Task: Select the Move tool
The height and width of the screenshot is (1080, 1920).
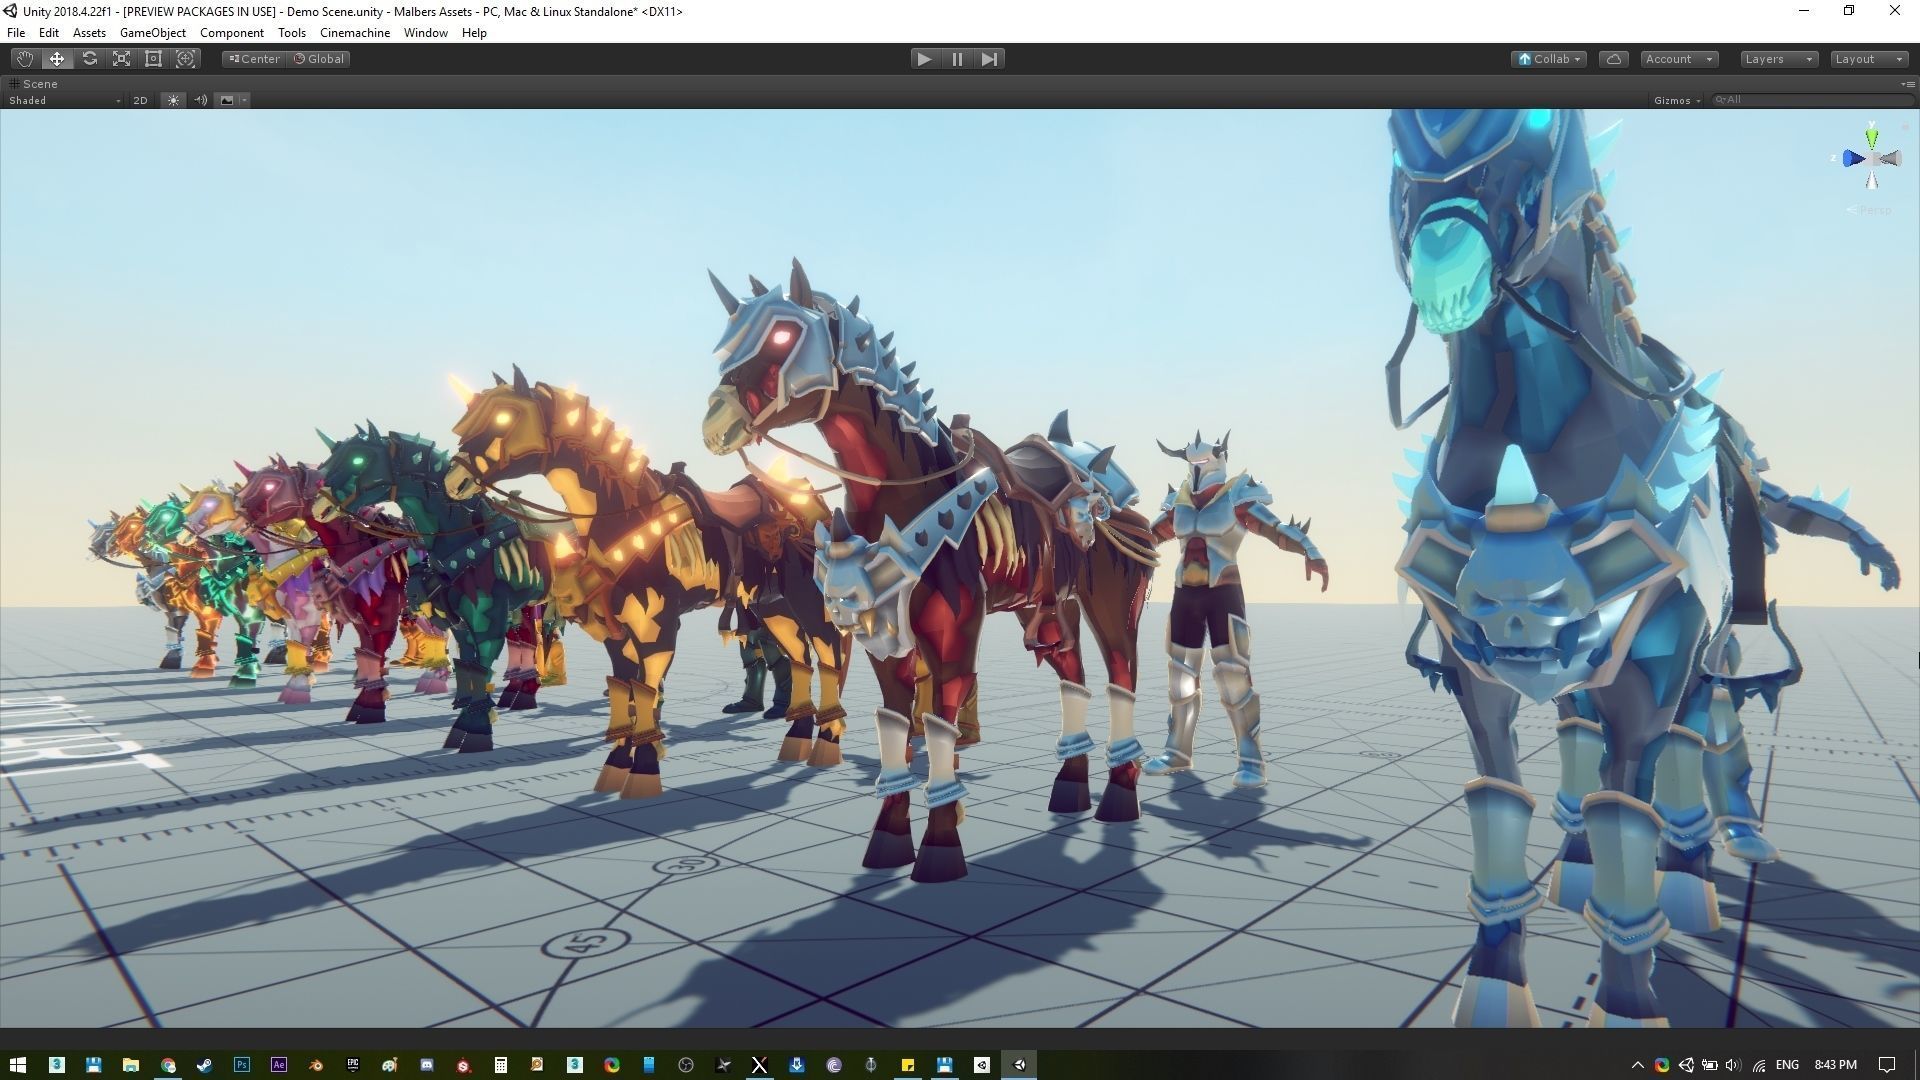Action: pos(57,59)
